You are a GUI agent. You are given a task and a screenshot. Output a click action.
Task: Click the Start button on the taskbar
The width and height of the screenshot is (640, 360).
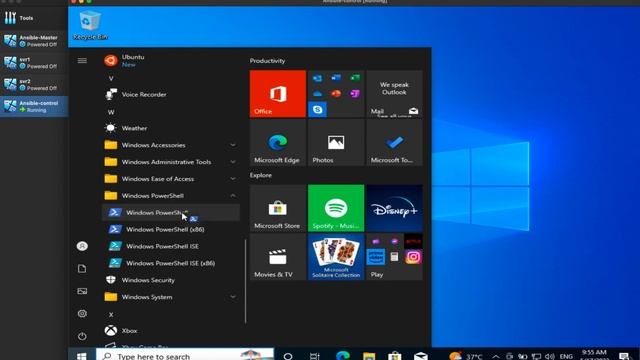82,356
